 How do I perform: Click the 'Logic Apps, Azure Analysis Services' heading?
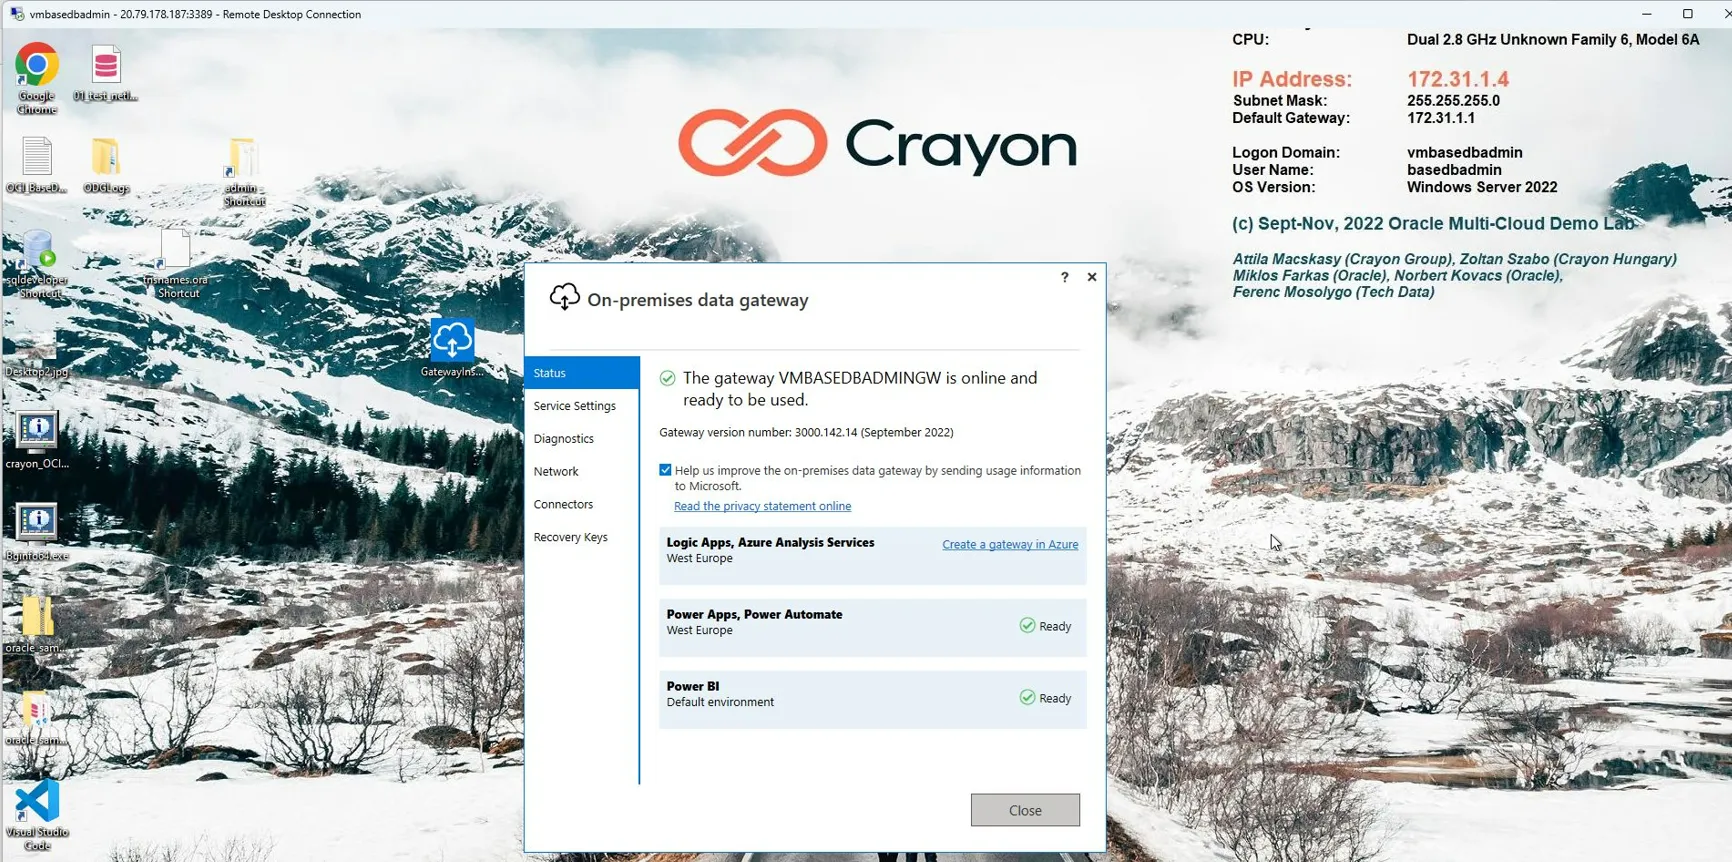pyautogui.click(x=770, y=542)
